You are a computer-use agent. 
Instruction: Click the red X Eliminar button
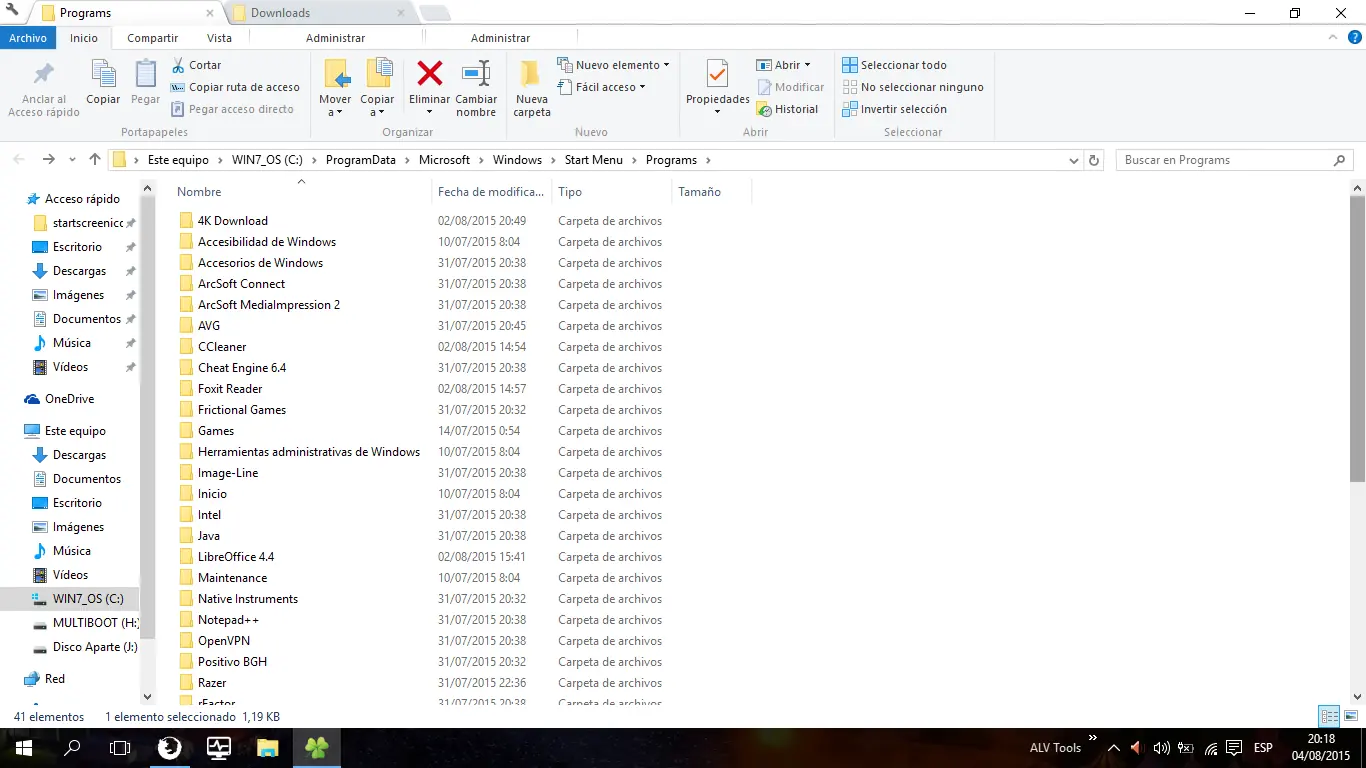[x=430, y=87]
